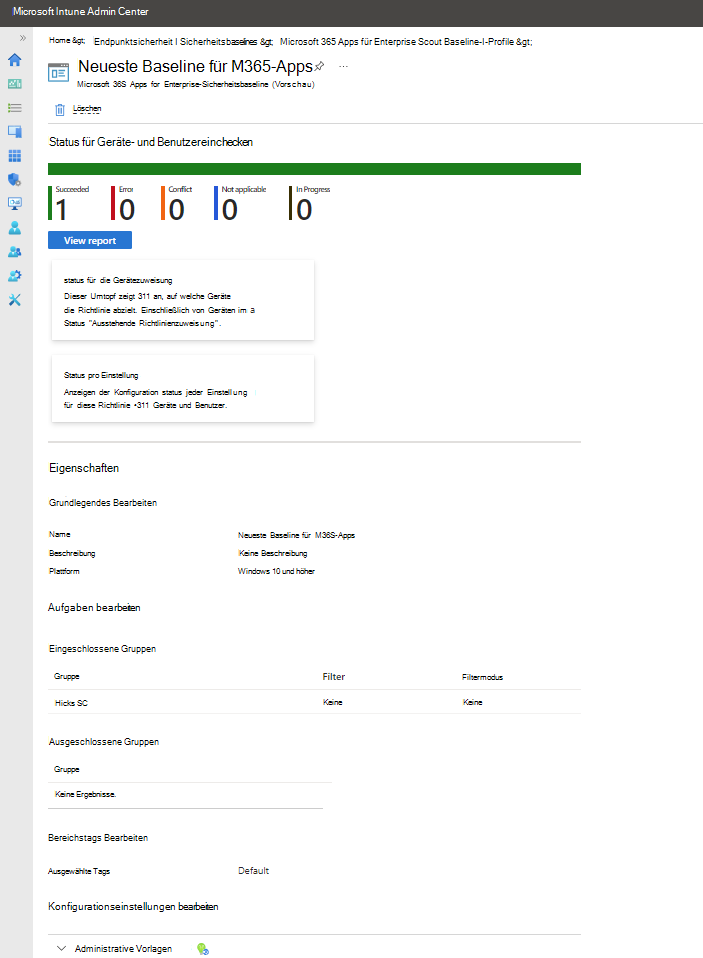Click Gruppe header under Eingeschlossene Gruppen

pos(67,676)
